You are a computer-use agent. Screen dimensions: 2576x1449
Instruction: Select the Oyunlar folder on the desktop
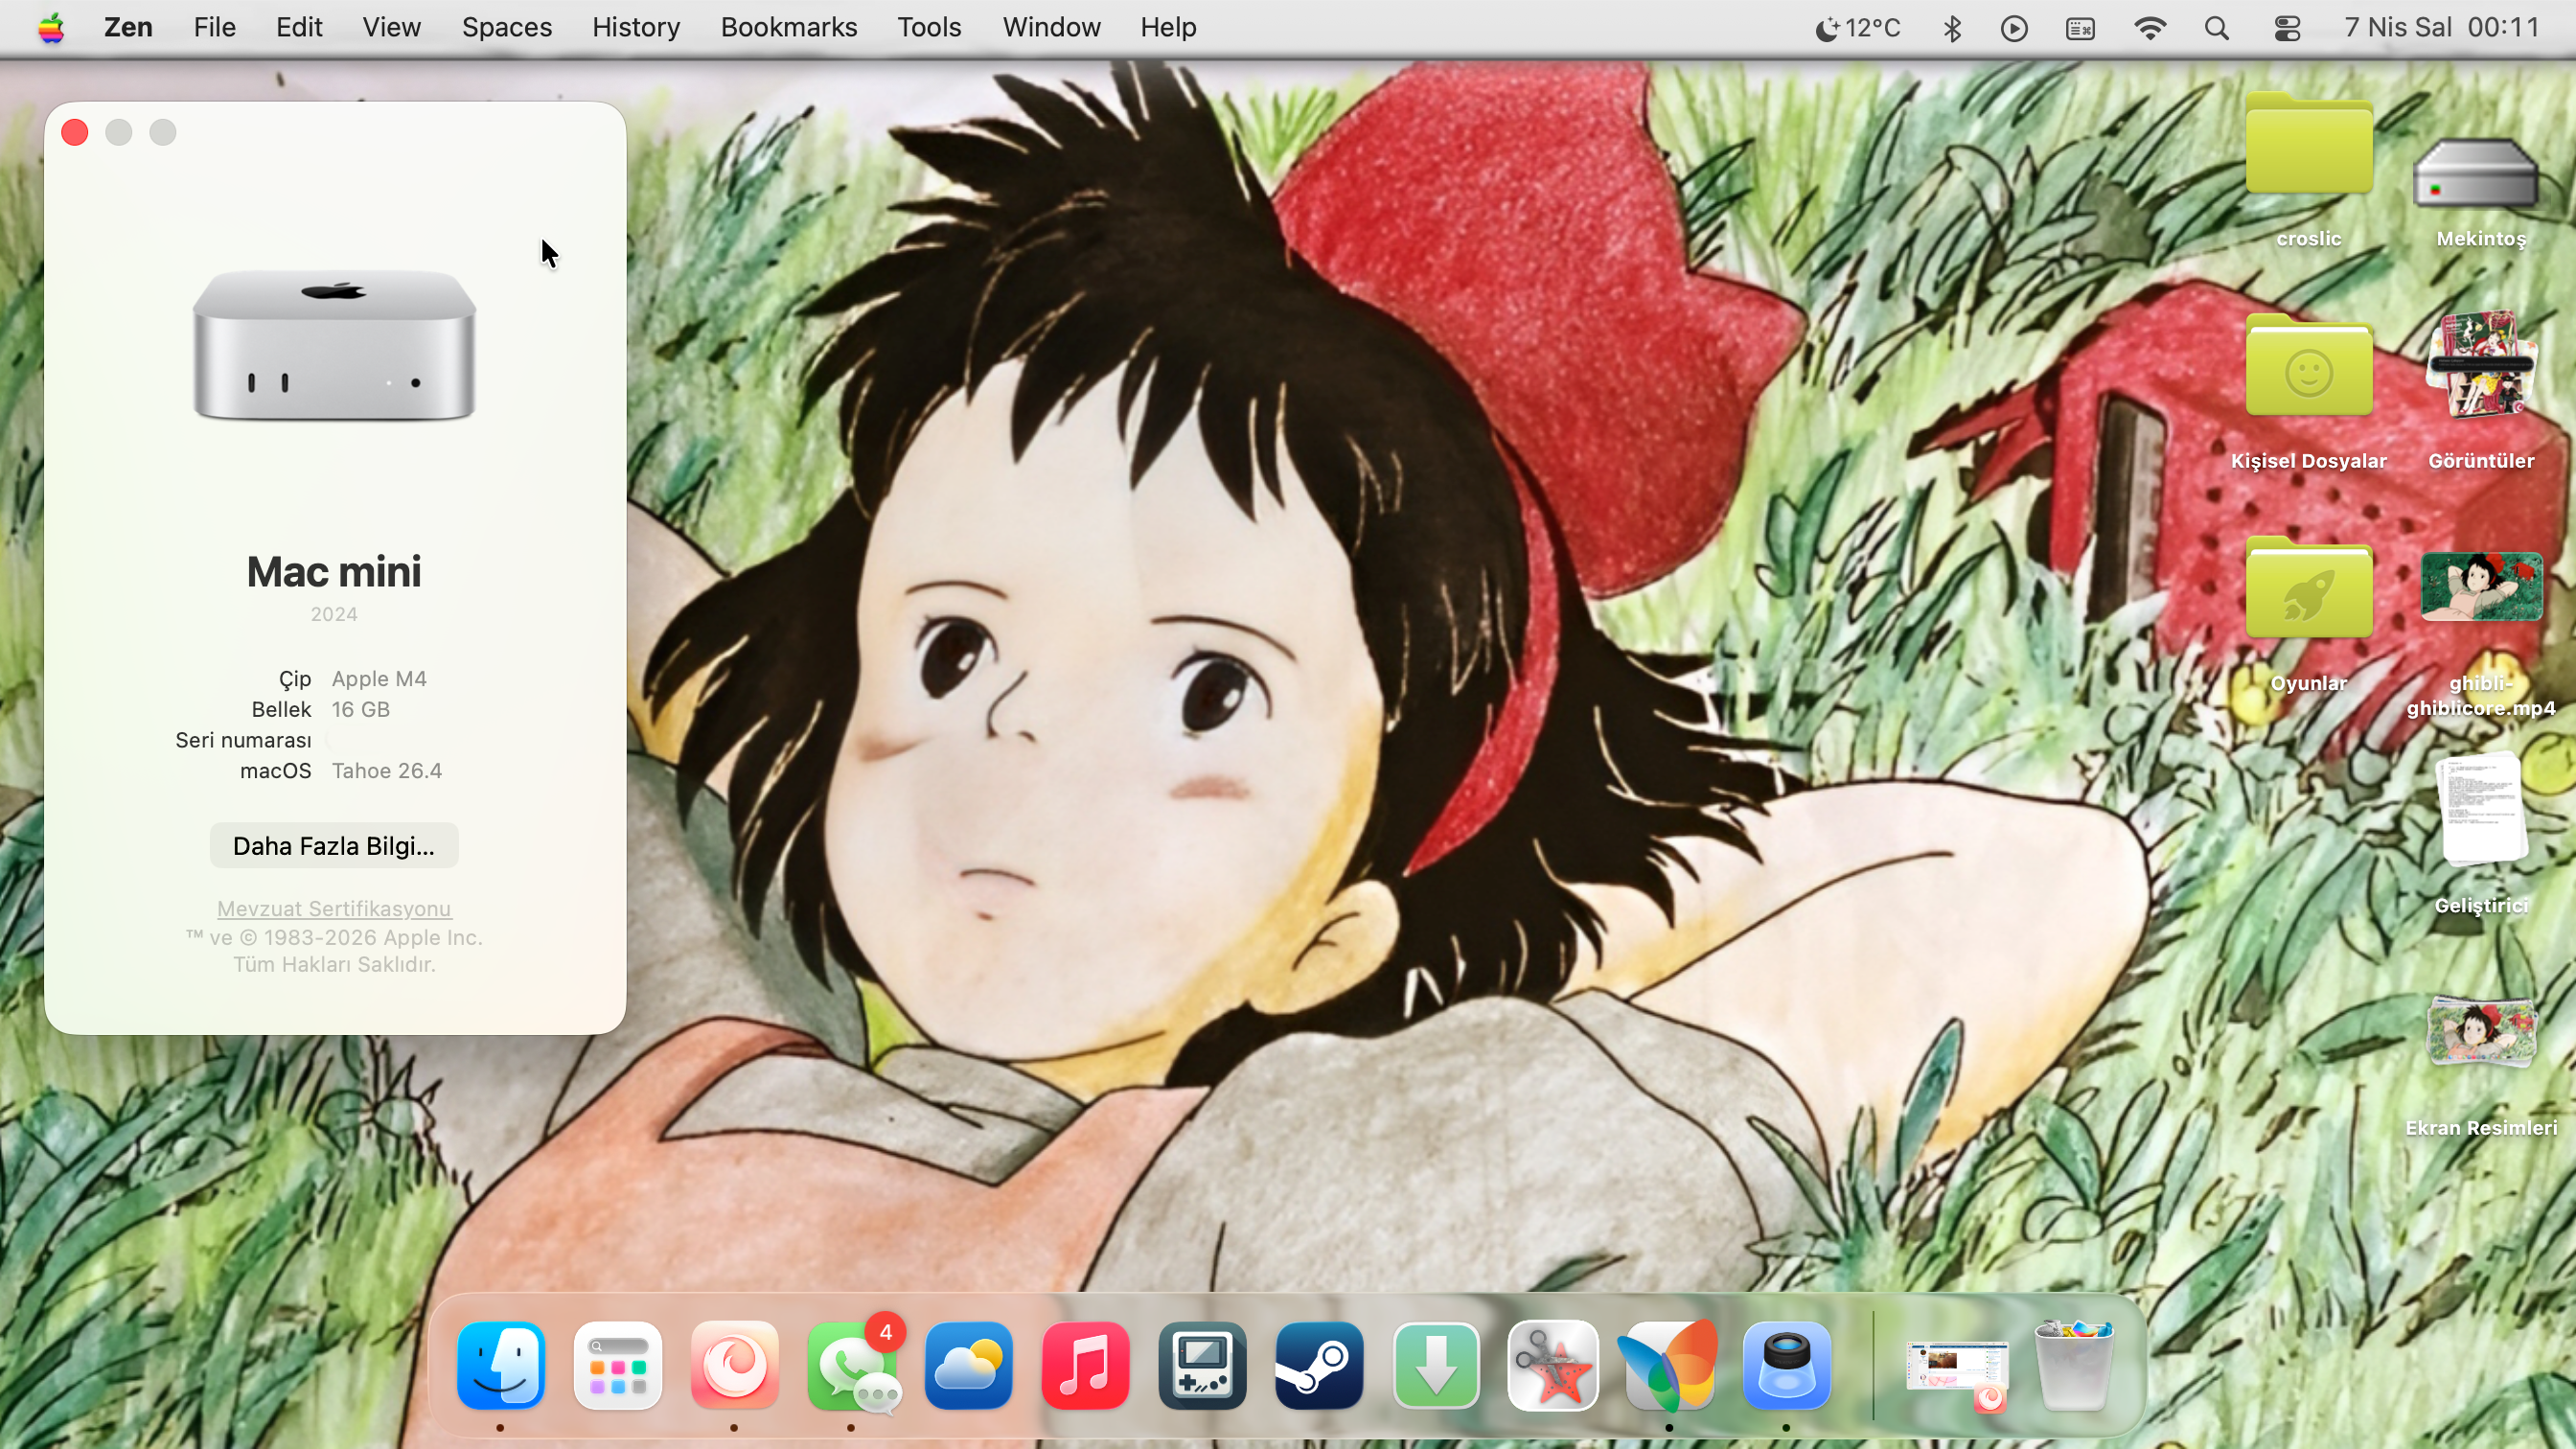pyautogui.click(x=2309, y=590)
